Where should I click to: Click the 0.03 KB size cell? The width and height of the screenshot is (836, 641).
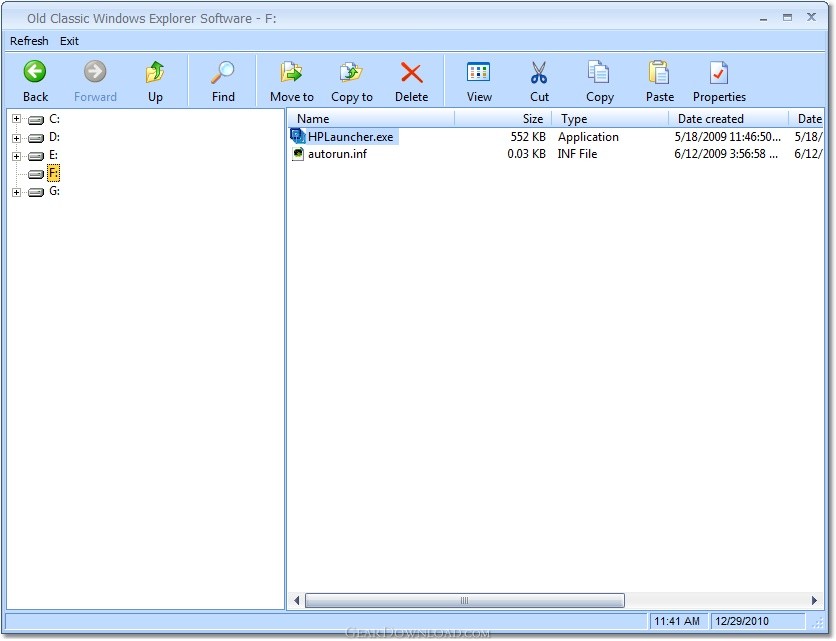(526, 154)
